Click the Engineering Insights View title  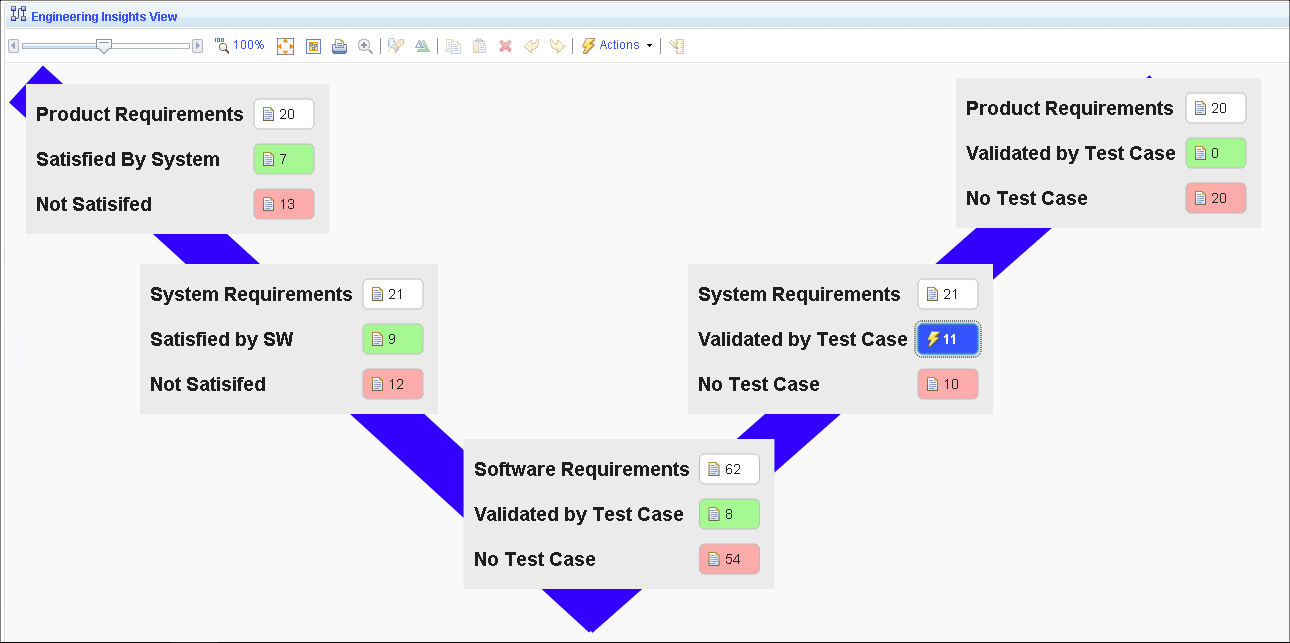[x=104, y=17]
